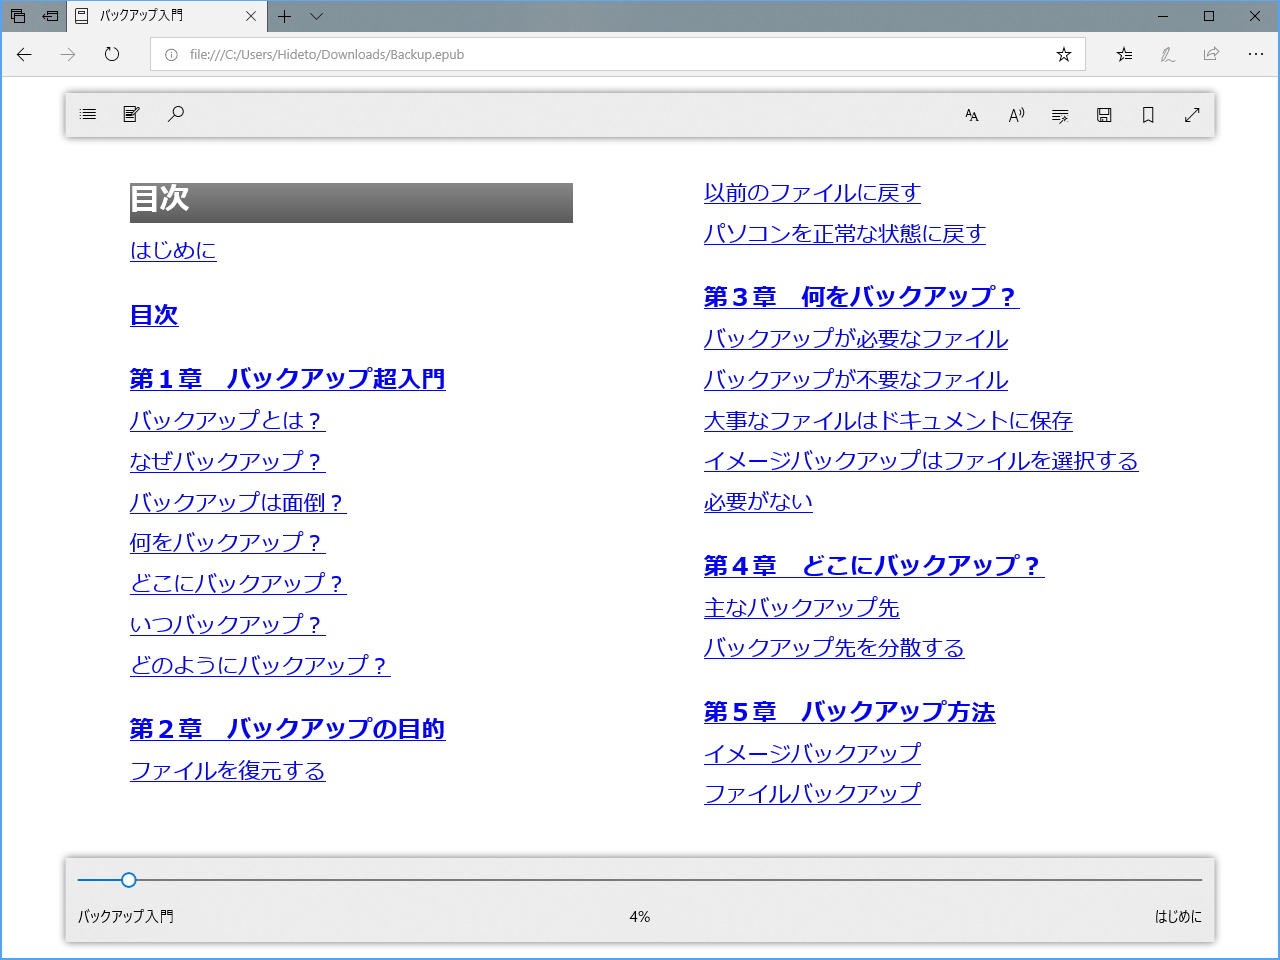Viewport: 1280px width, 960px height.
Task: Save the ebook for offline reading
Action: (1104, 115)
